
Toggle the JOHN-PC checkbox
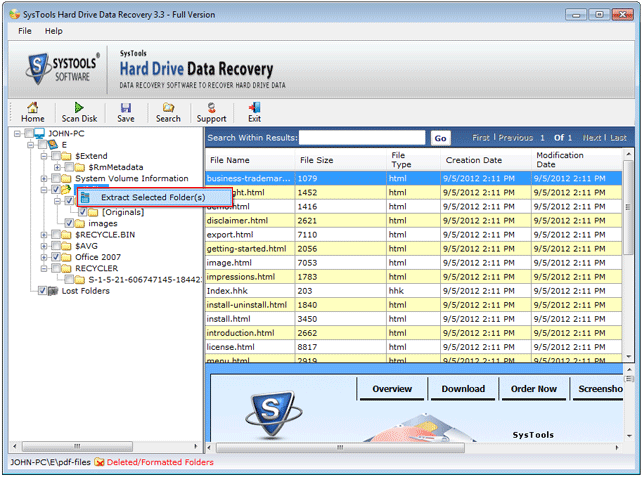tap(29, 133)
